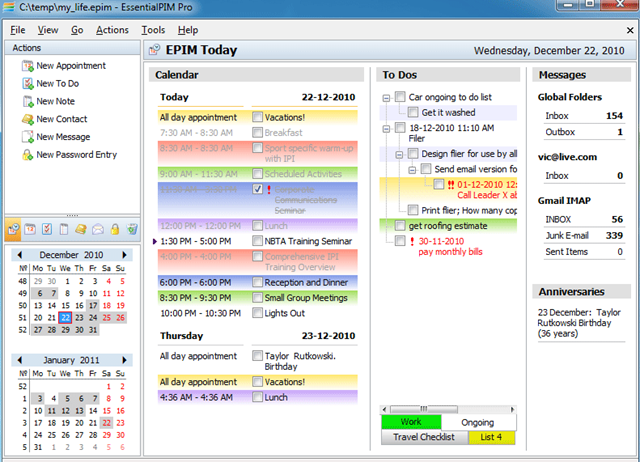Click right arrow beside January 2011
Viewport: 640px width, 462px height.
click(124, 360)
